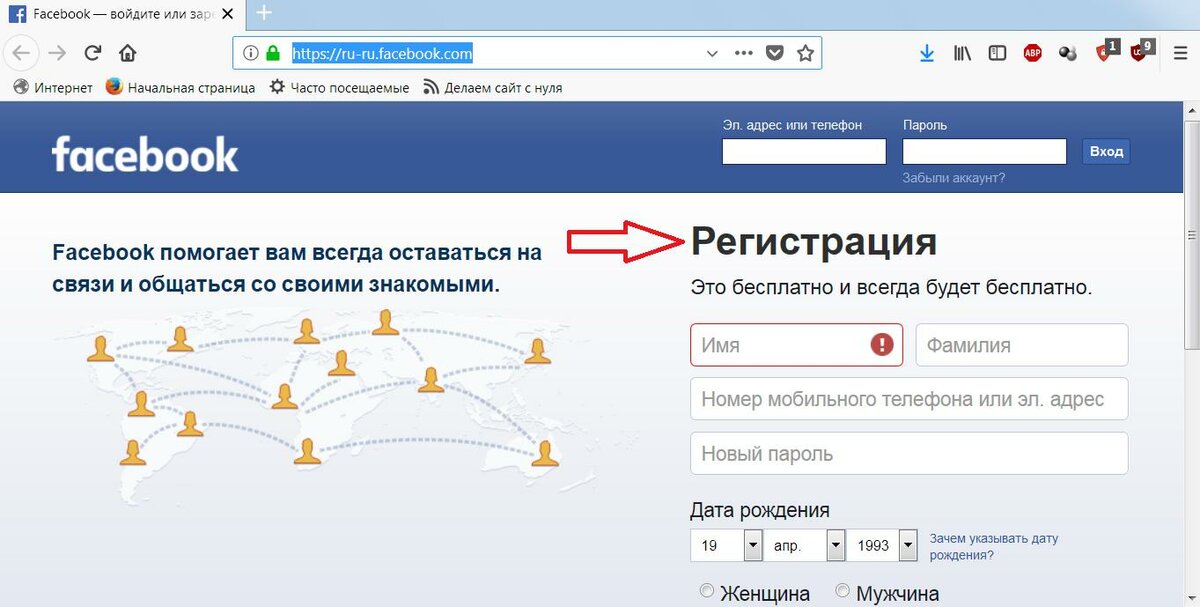Image resolution: width=1200 pixels, height=607 pixels.
Task: Open the browser Home page icon
Action: coord(128,53)
